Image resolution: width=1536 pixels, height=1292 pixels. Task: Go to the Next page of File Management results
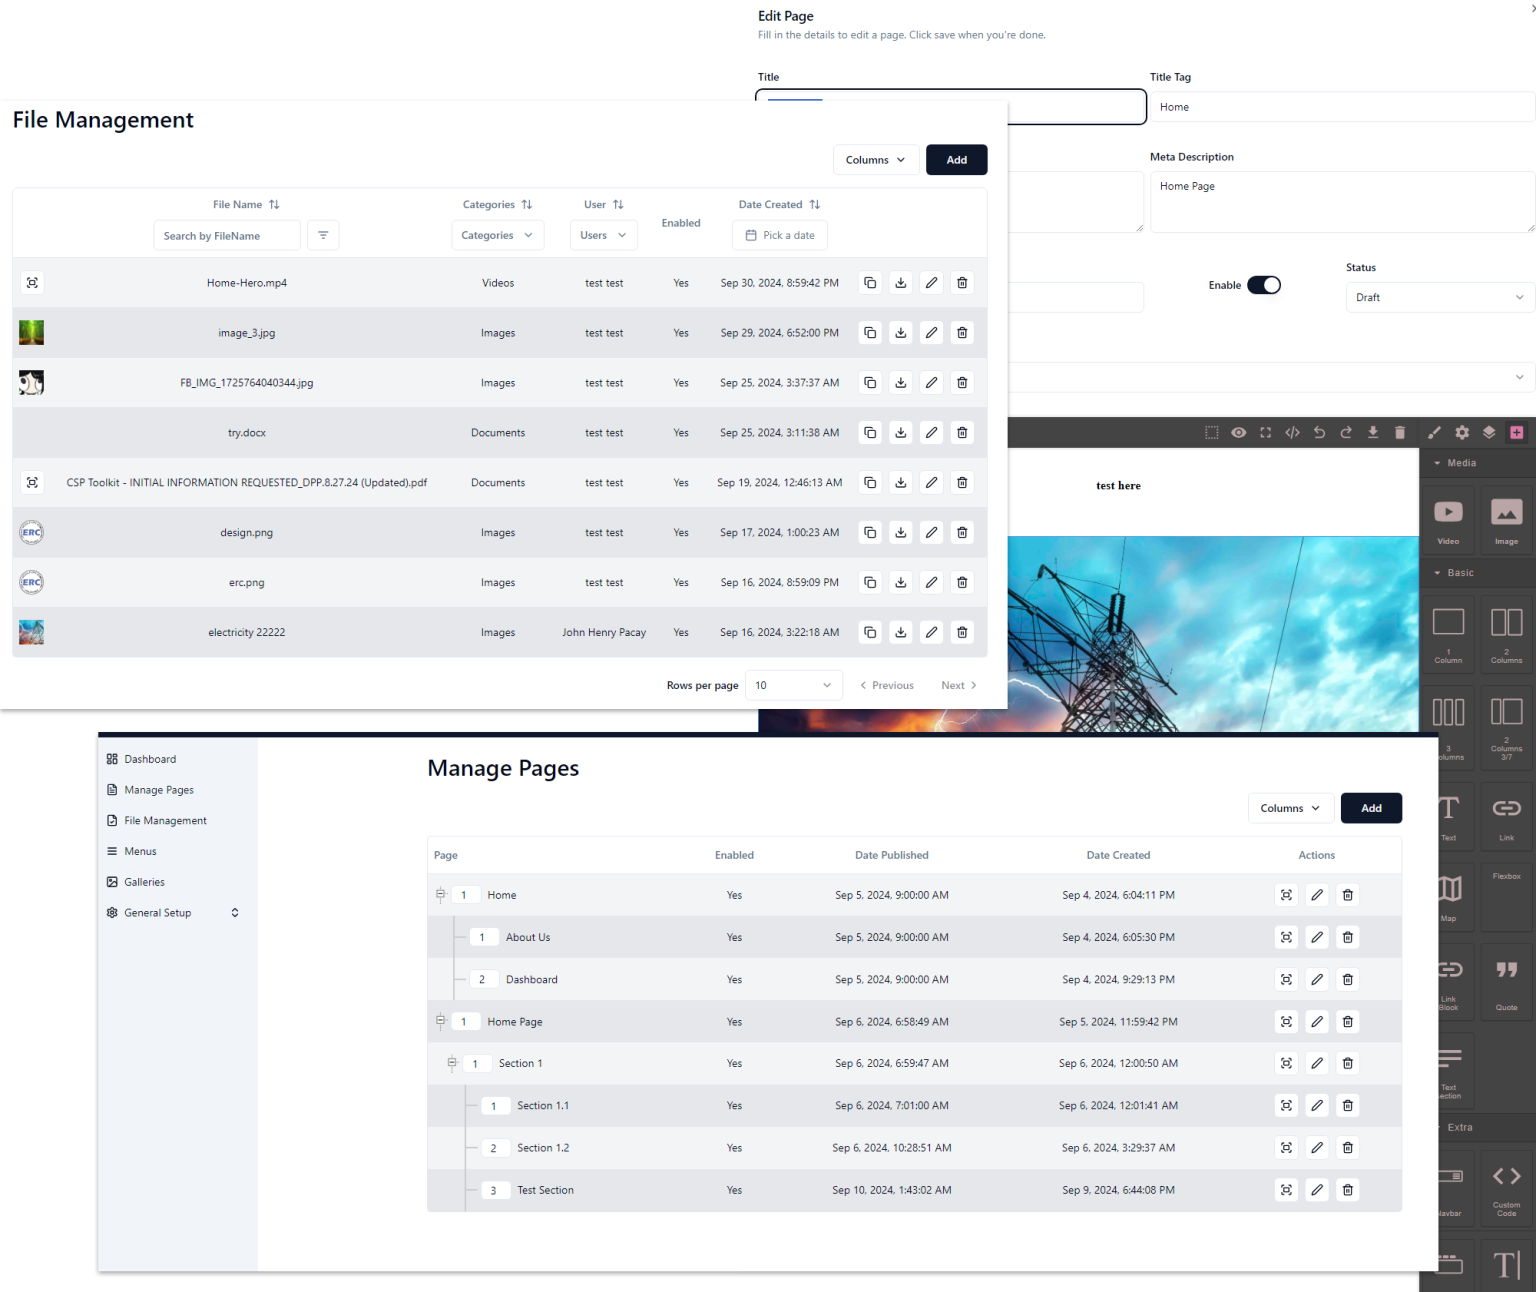click(x=957, y=685)
